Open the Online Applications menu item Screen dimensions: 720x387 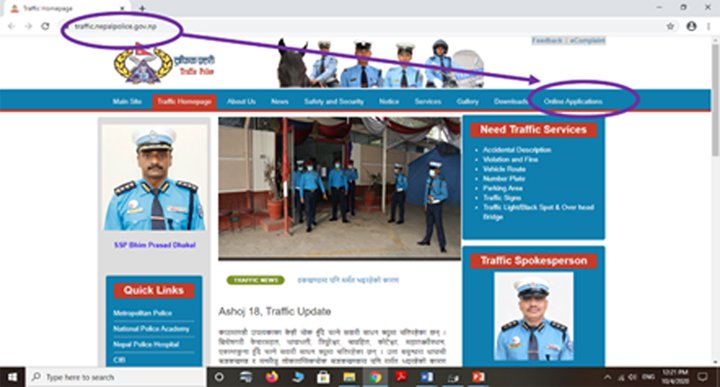(x=573, y=101)
